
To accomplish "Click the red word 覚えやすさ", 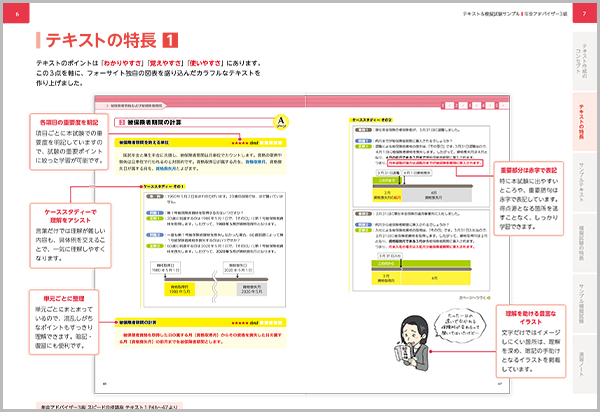I will (x=165, y=63).
